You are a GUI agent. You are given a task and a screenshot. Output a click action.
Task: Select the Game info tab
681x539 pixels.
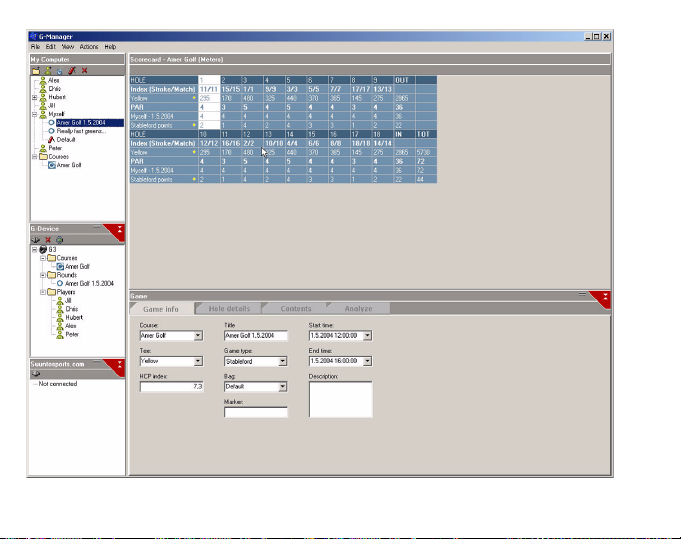161,309
